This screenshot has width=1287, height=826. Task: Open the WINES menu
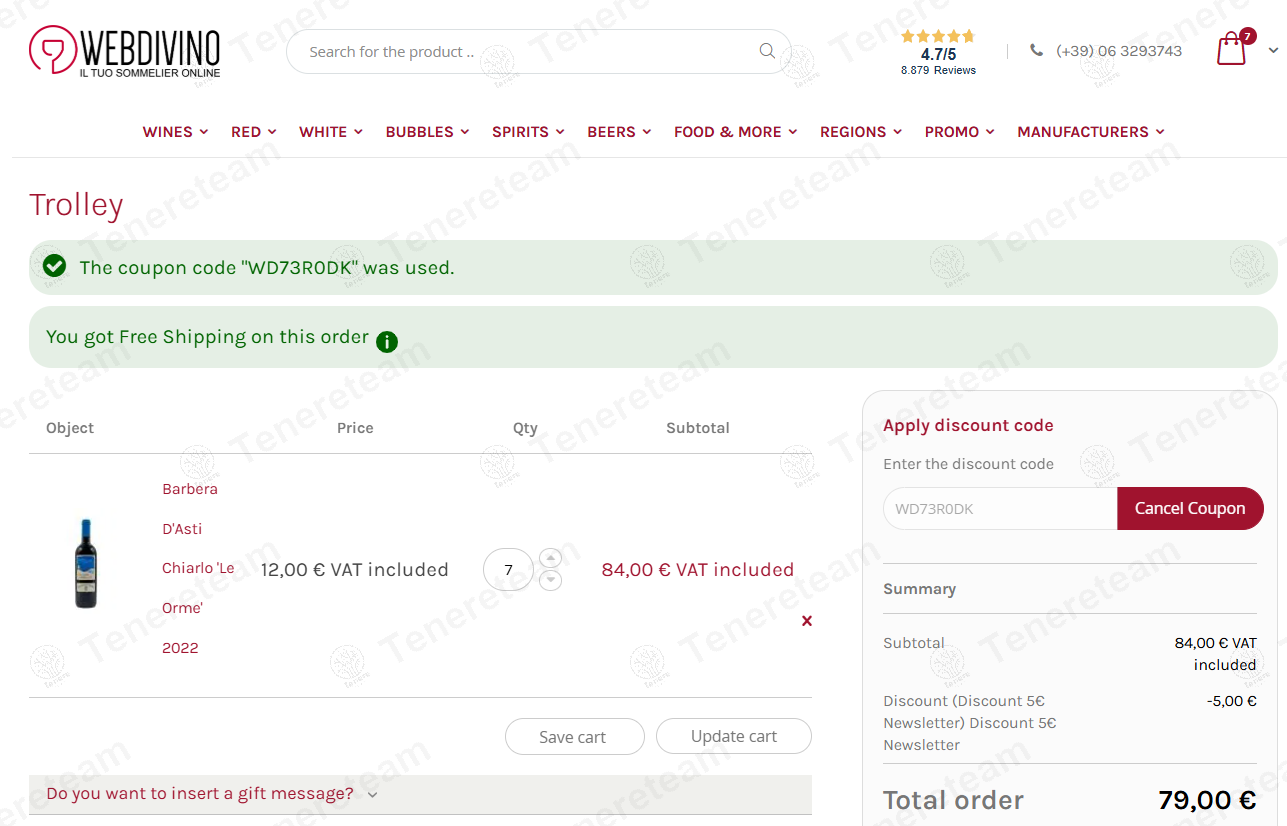coord(175,132)
